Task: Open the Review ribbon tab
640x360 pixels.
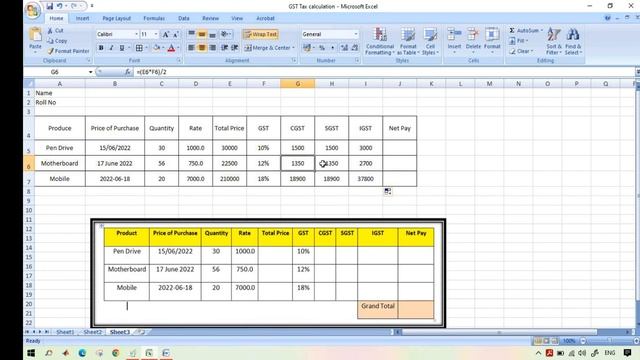Action: [x=210, y=18]
